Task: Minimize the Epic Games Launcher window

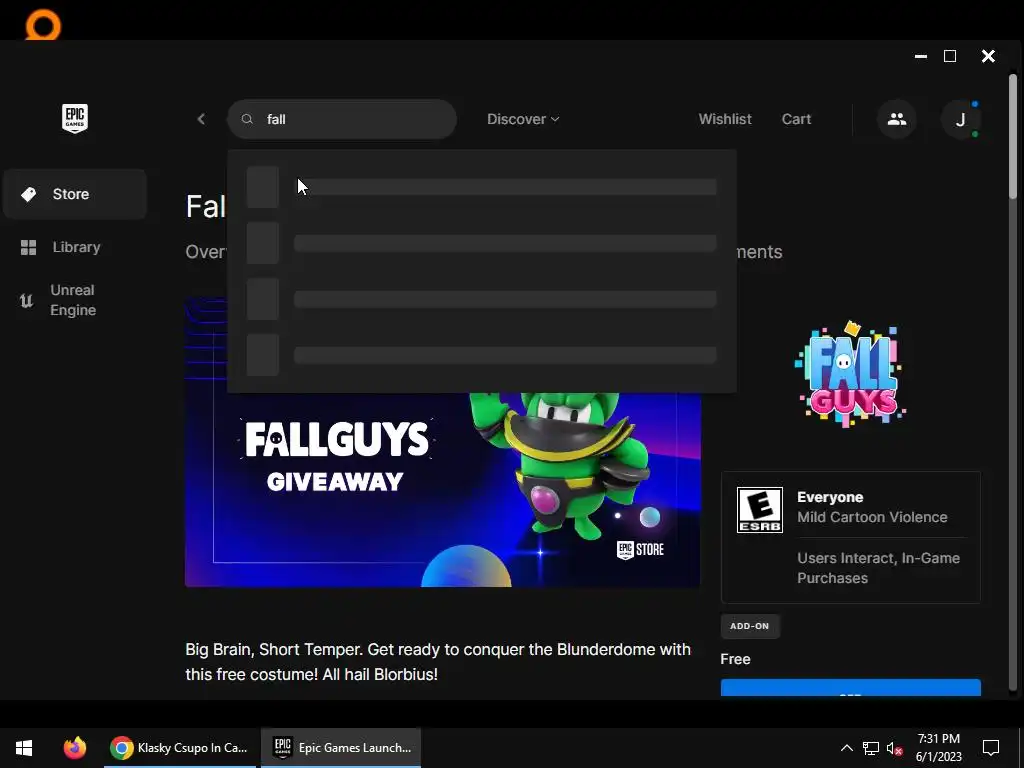Action: tap(921, 56)
